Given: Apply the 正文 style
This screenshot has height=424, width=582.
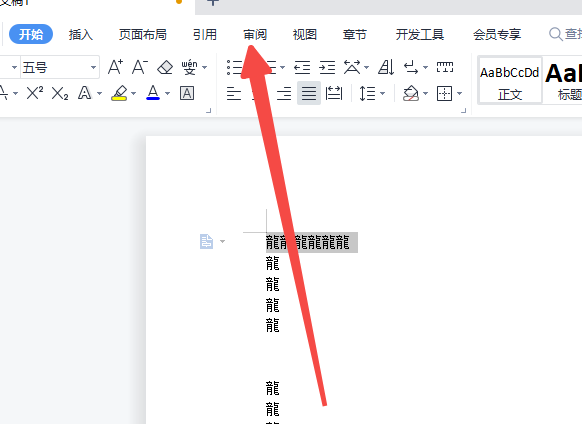Looking at the screenshot, I should [510, 80].
